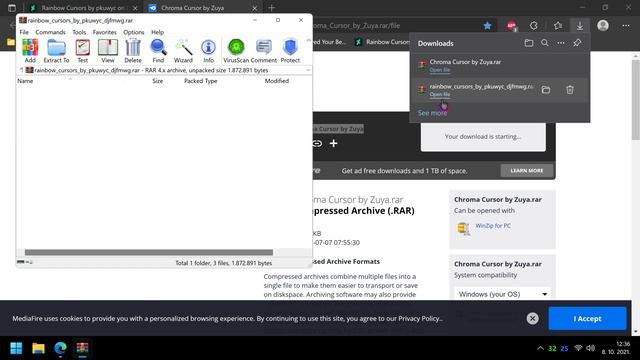The height and width of the screenshot is (360, 640).
Task: Click See more in Downloads panel
Action: tap(432, 113)
